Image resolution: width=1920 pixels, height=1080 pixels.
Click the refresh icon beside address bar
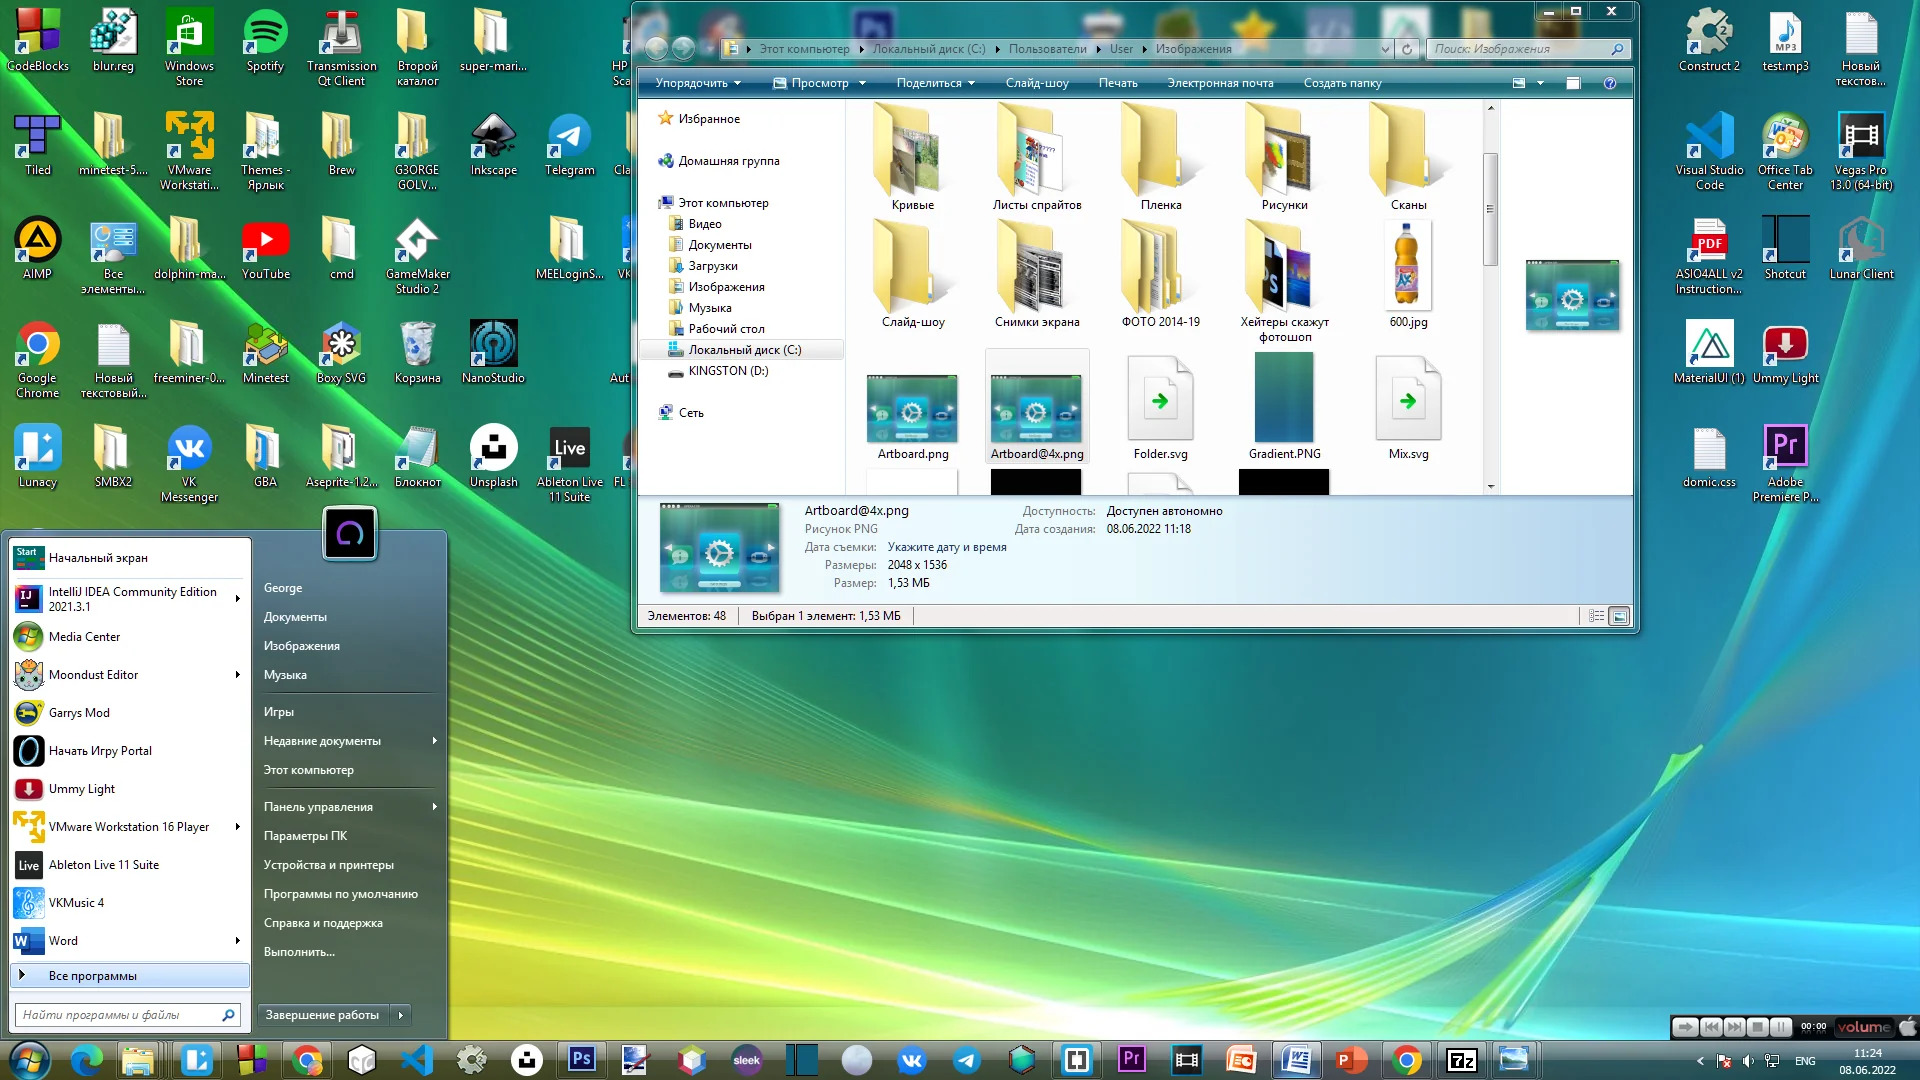[1407, 49]
